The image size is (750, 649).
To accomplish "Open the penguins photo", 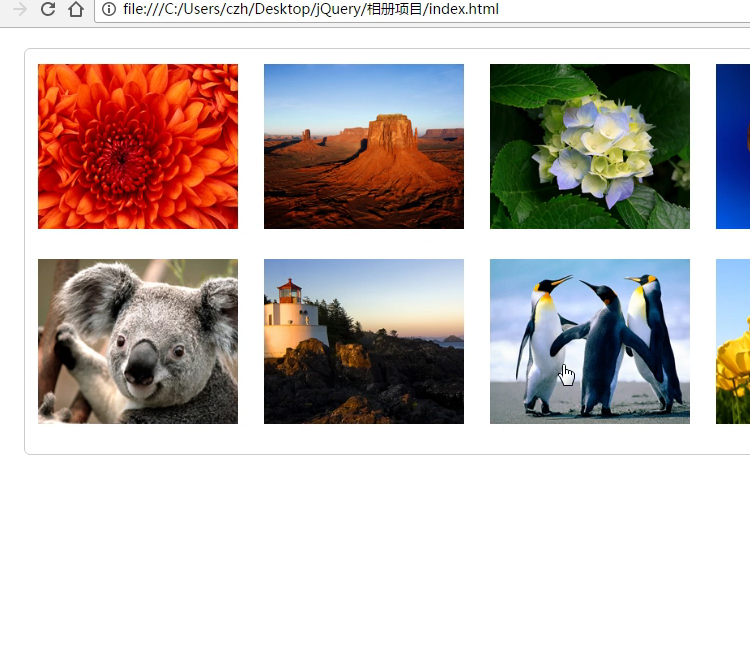I will [590, 341].
